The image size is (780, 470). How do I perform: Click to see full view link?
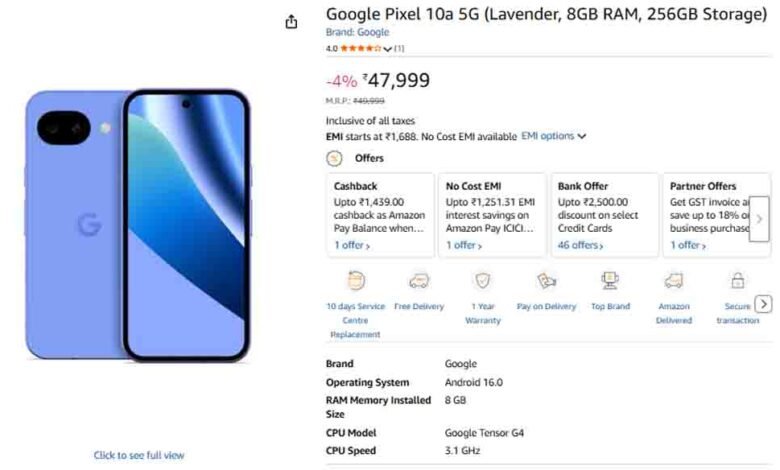(x=139, y=455)
